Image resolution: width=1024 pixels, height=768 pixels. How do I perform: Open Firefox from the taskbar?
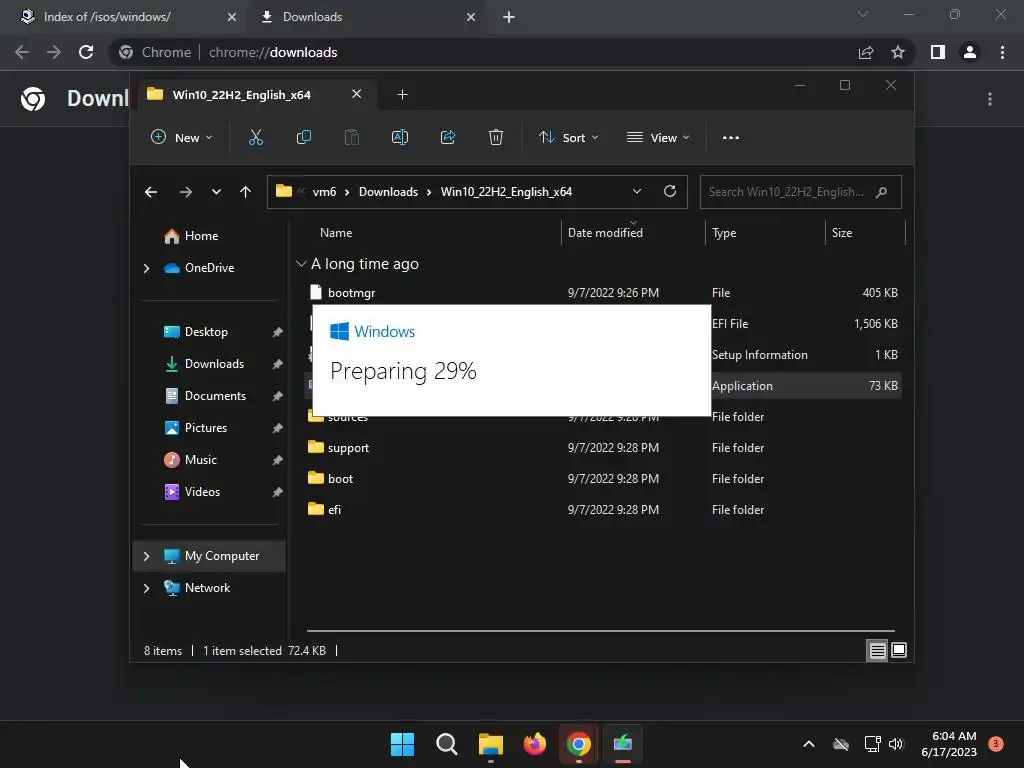[535, 744]
